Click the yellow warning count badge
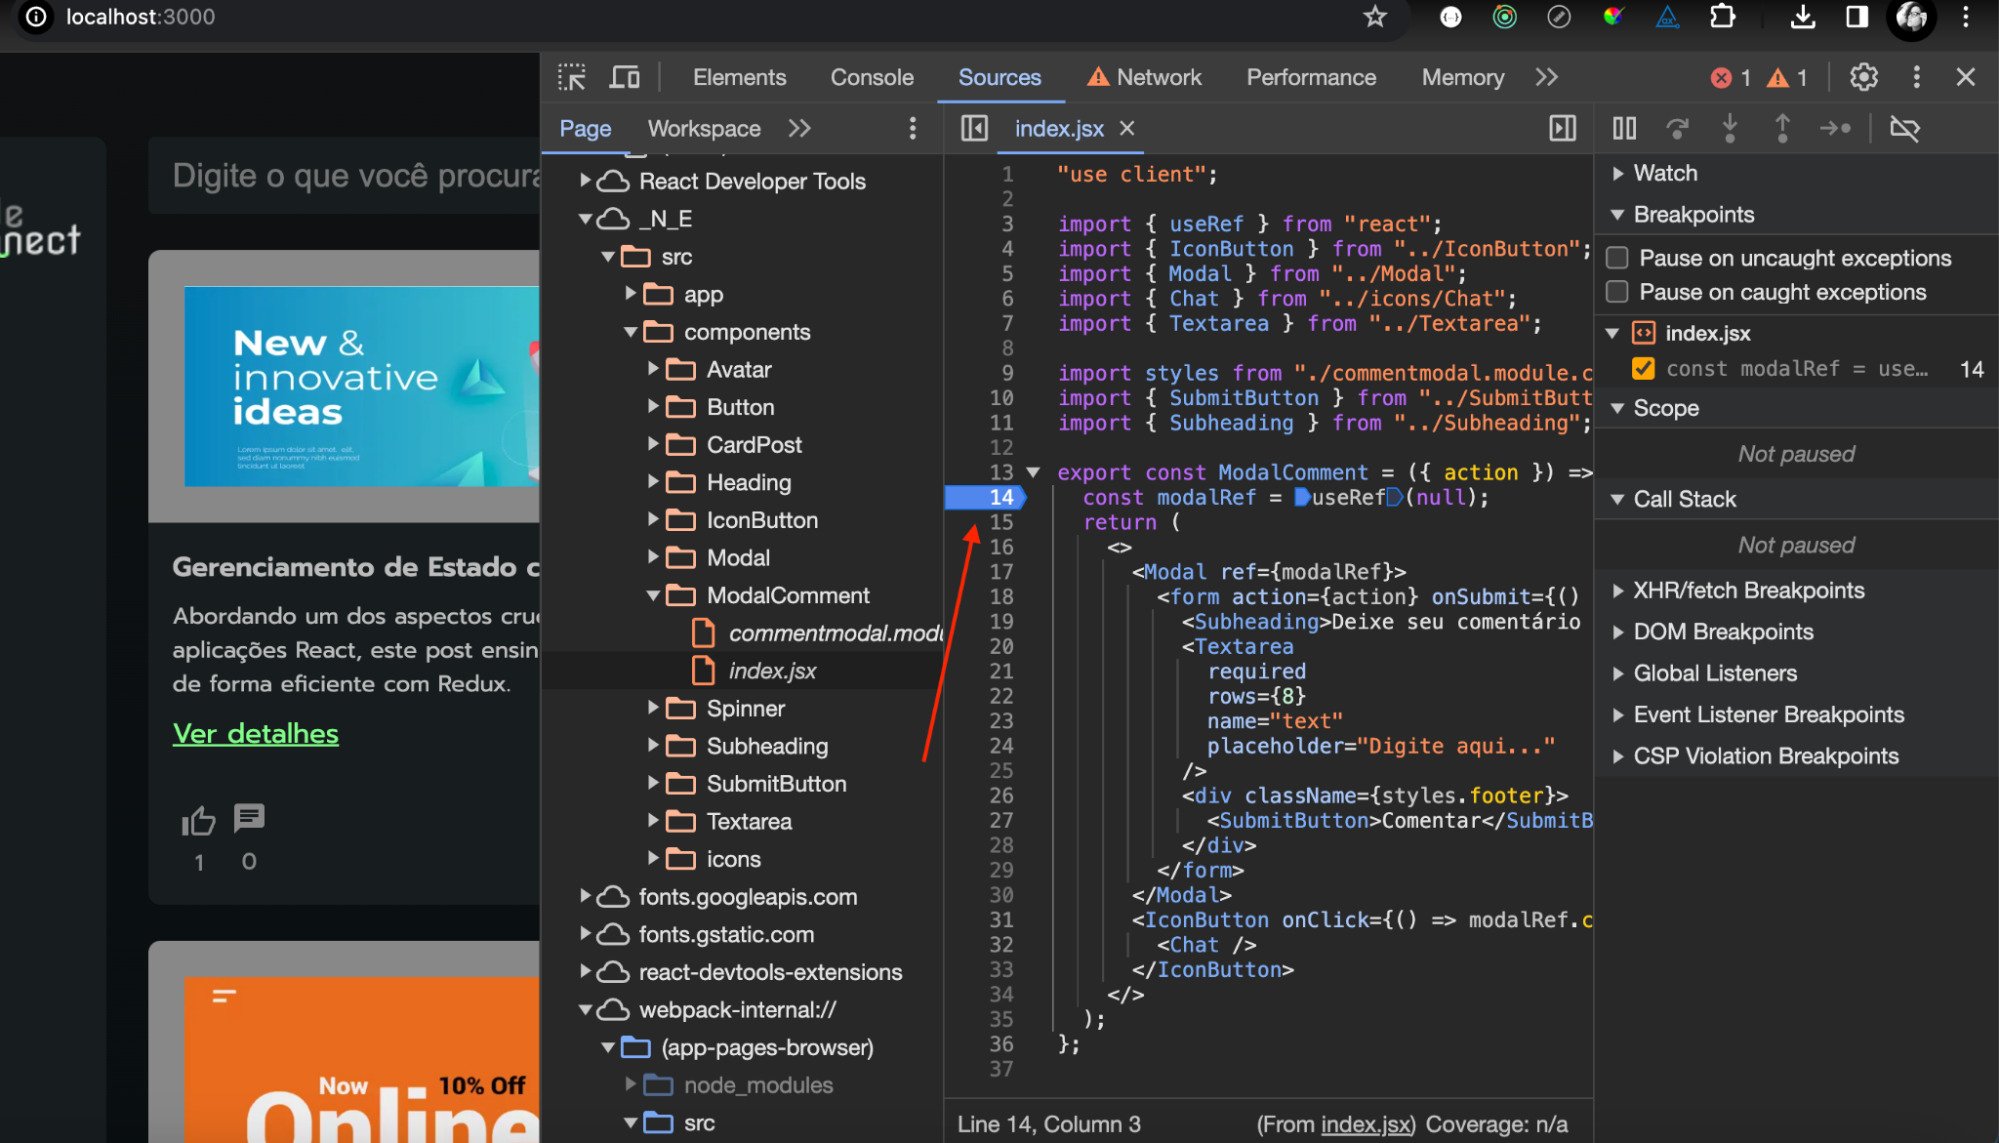 (1788, 78)
